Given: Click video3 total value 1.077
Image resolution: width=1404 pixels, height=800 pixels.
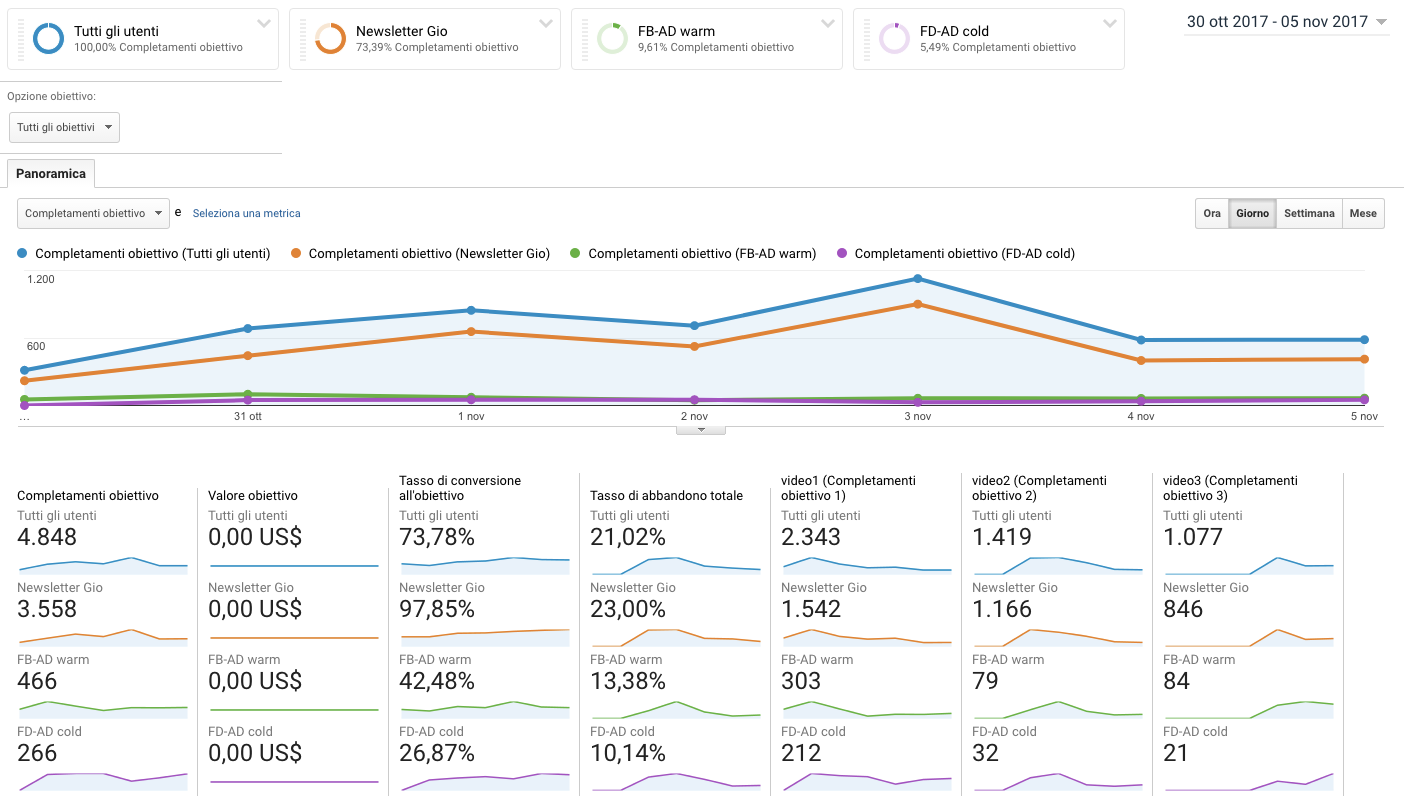Looking at the screenshot, I should click(1193, 537).
